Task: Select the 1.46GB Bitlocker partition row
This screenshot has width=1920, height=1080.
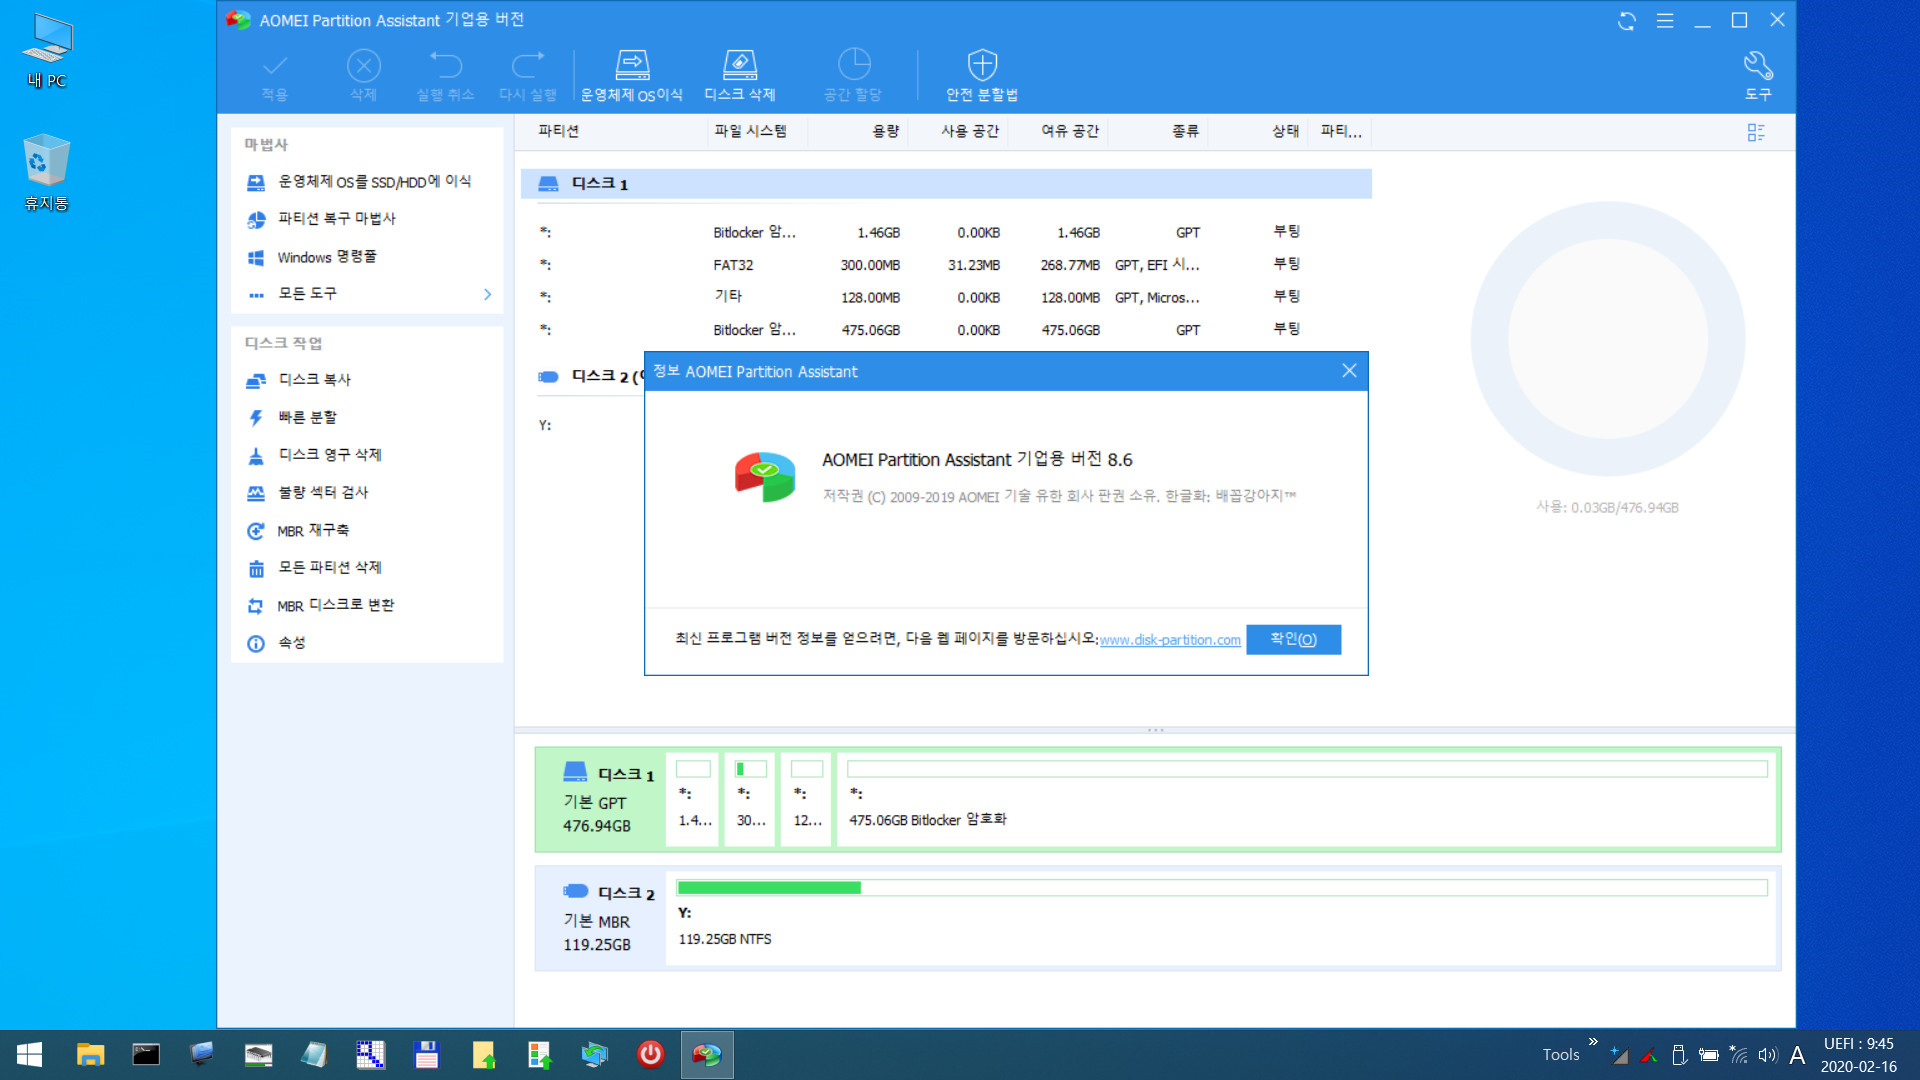Action: [x=946, y=232]
